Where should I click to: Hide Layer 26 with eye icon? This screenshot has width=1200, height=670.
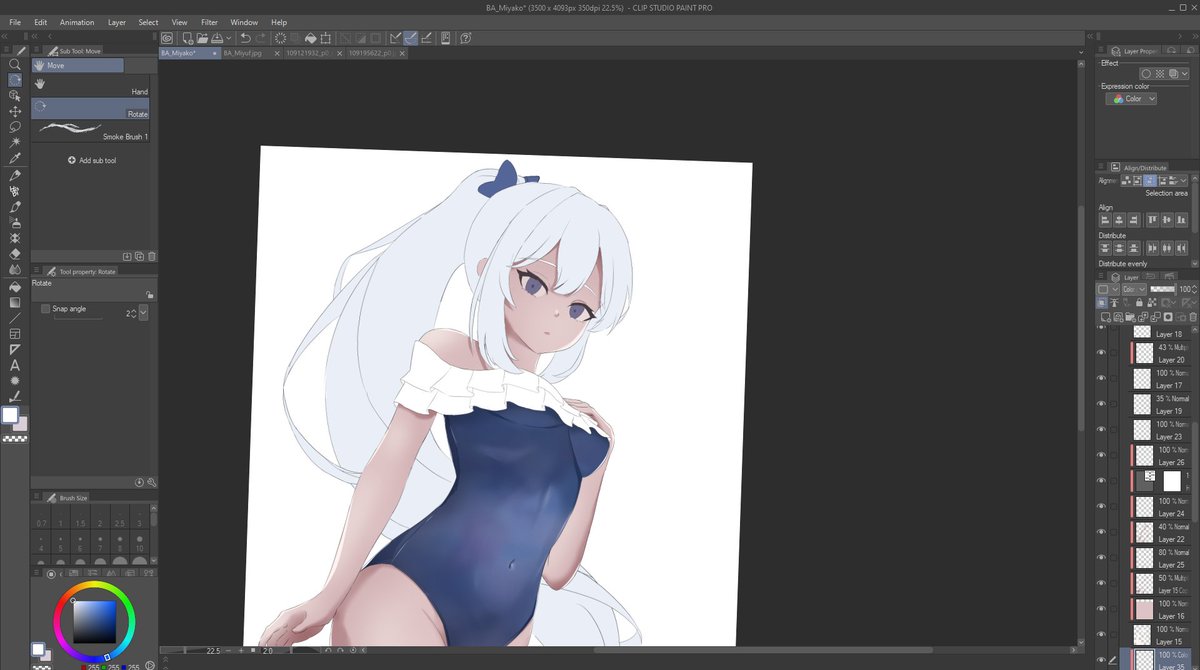point(1101,456)
